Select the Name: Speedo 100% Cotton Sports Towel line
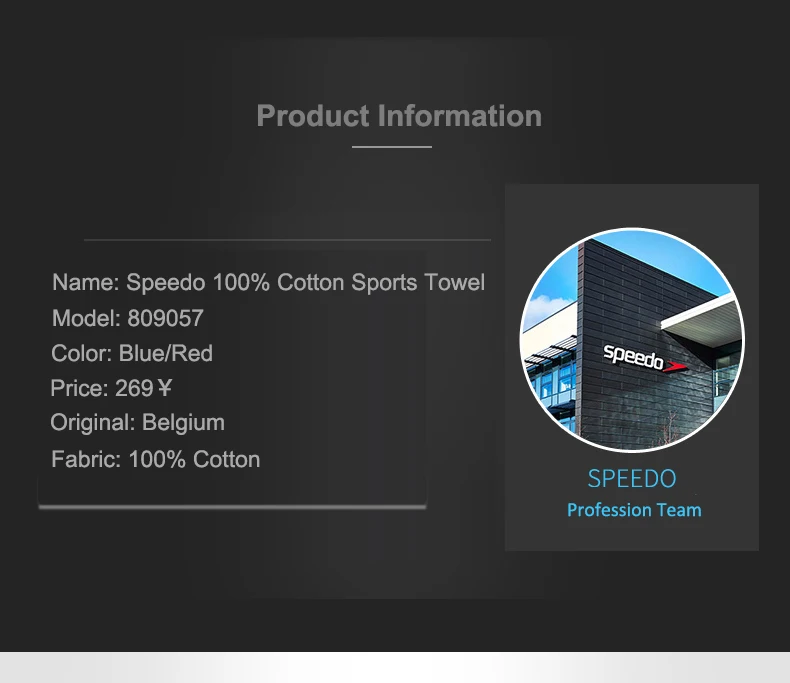The width and height of the screenshot is (790, 683). [x=269, y=282]
